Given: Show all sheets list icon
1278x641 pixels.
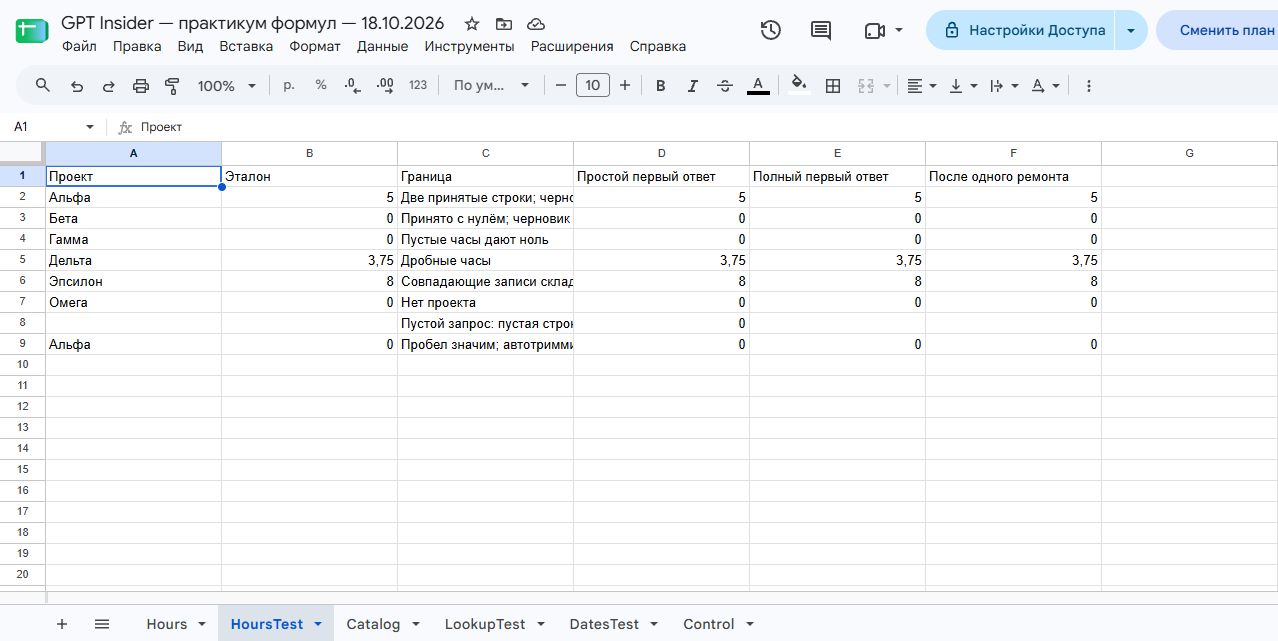Looking at the screenshot, I should (x=102, y=624).
